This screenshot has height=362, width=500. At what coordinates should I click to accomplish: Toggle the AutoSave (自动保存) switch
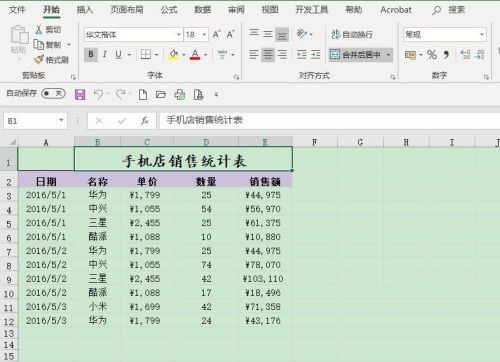tap(53, 94)
